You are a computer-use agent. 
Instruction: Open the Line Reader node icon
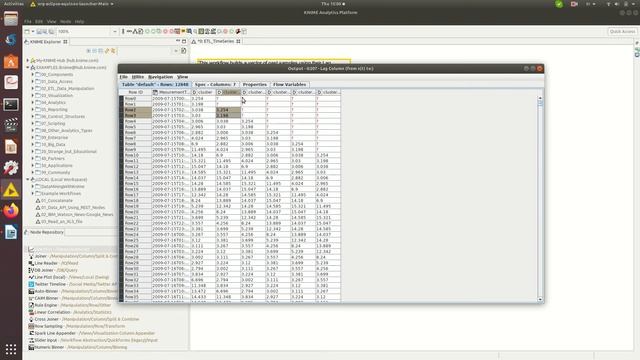[31, 263]
